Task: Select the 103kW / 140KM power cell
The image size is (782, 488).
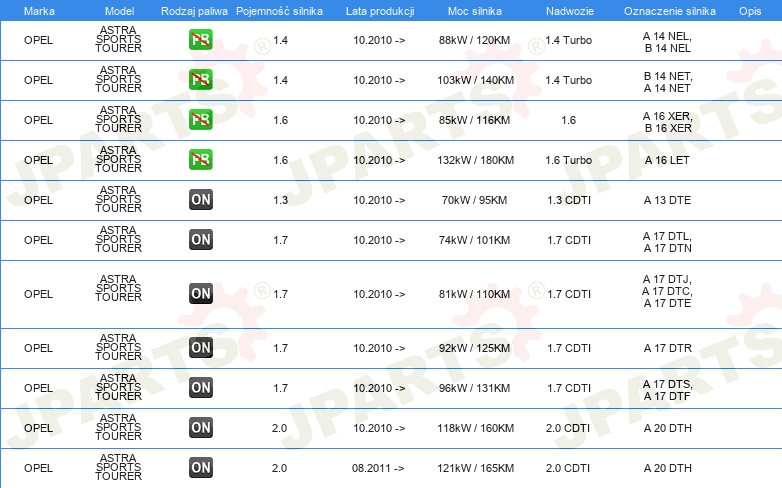Action: tap(475, 80)
